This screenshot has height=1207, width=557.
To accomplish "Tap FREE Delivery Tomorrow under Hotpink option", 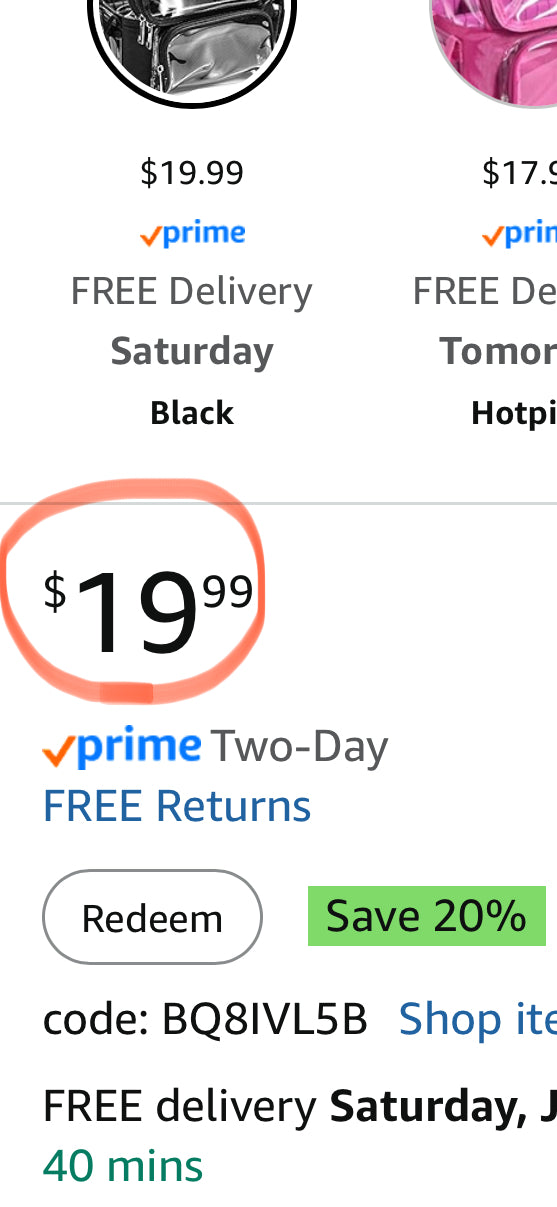I will coord(485,321).
